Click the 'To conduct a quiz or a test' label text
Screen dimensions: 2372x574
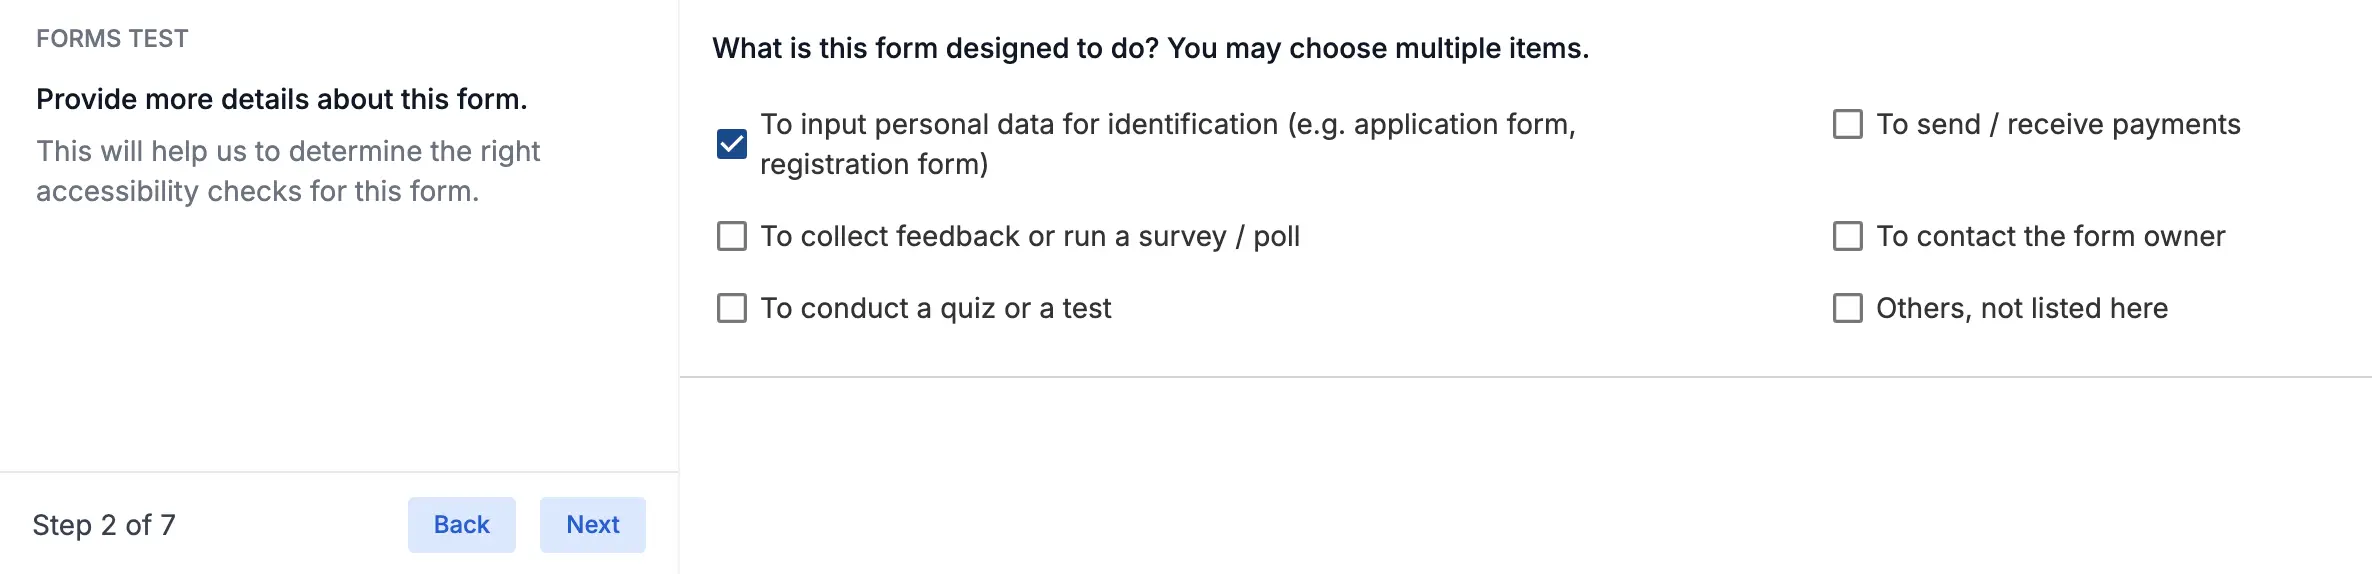click(x=935, y=308)
